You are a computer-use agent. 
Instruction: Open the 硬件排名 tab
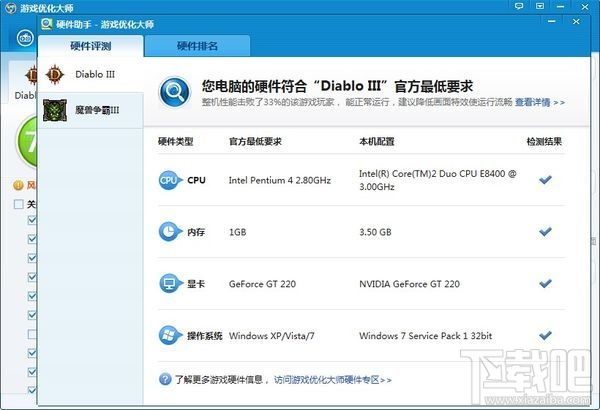tap(197, 46)
